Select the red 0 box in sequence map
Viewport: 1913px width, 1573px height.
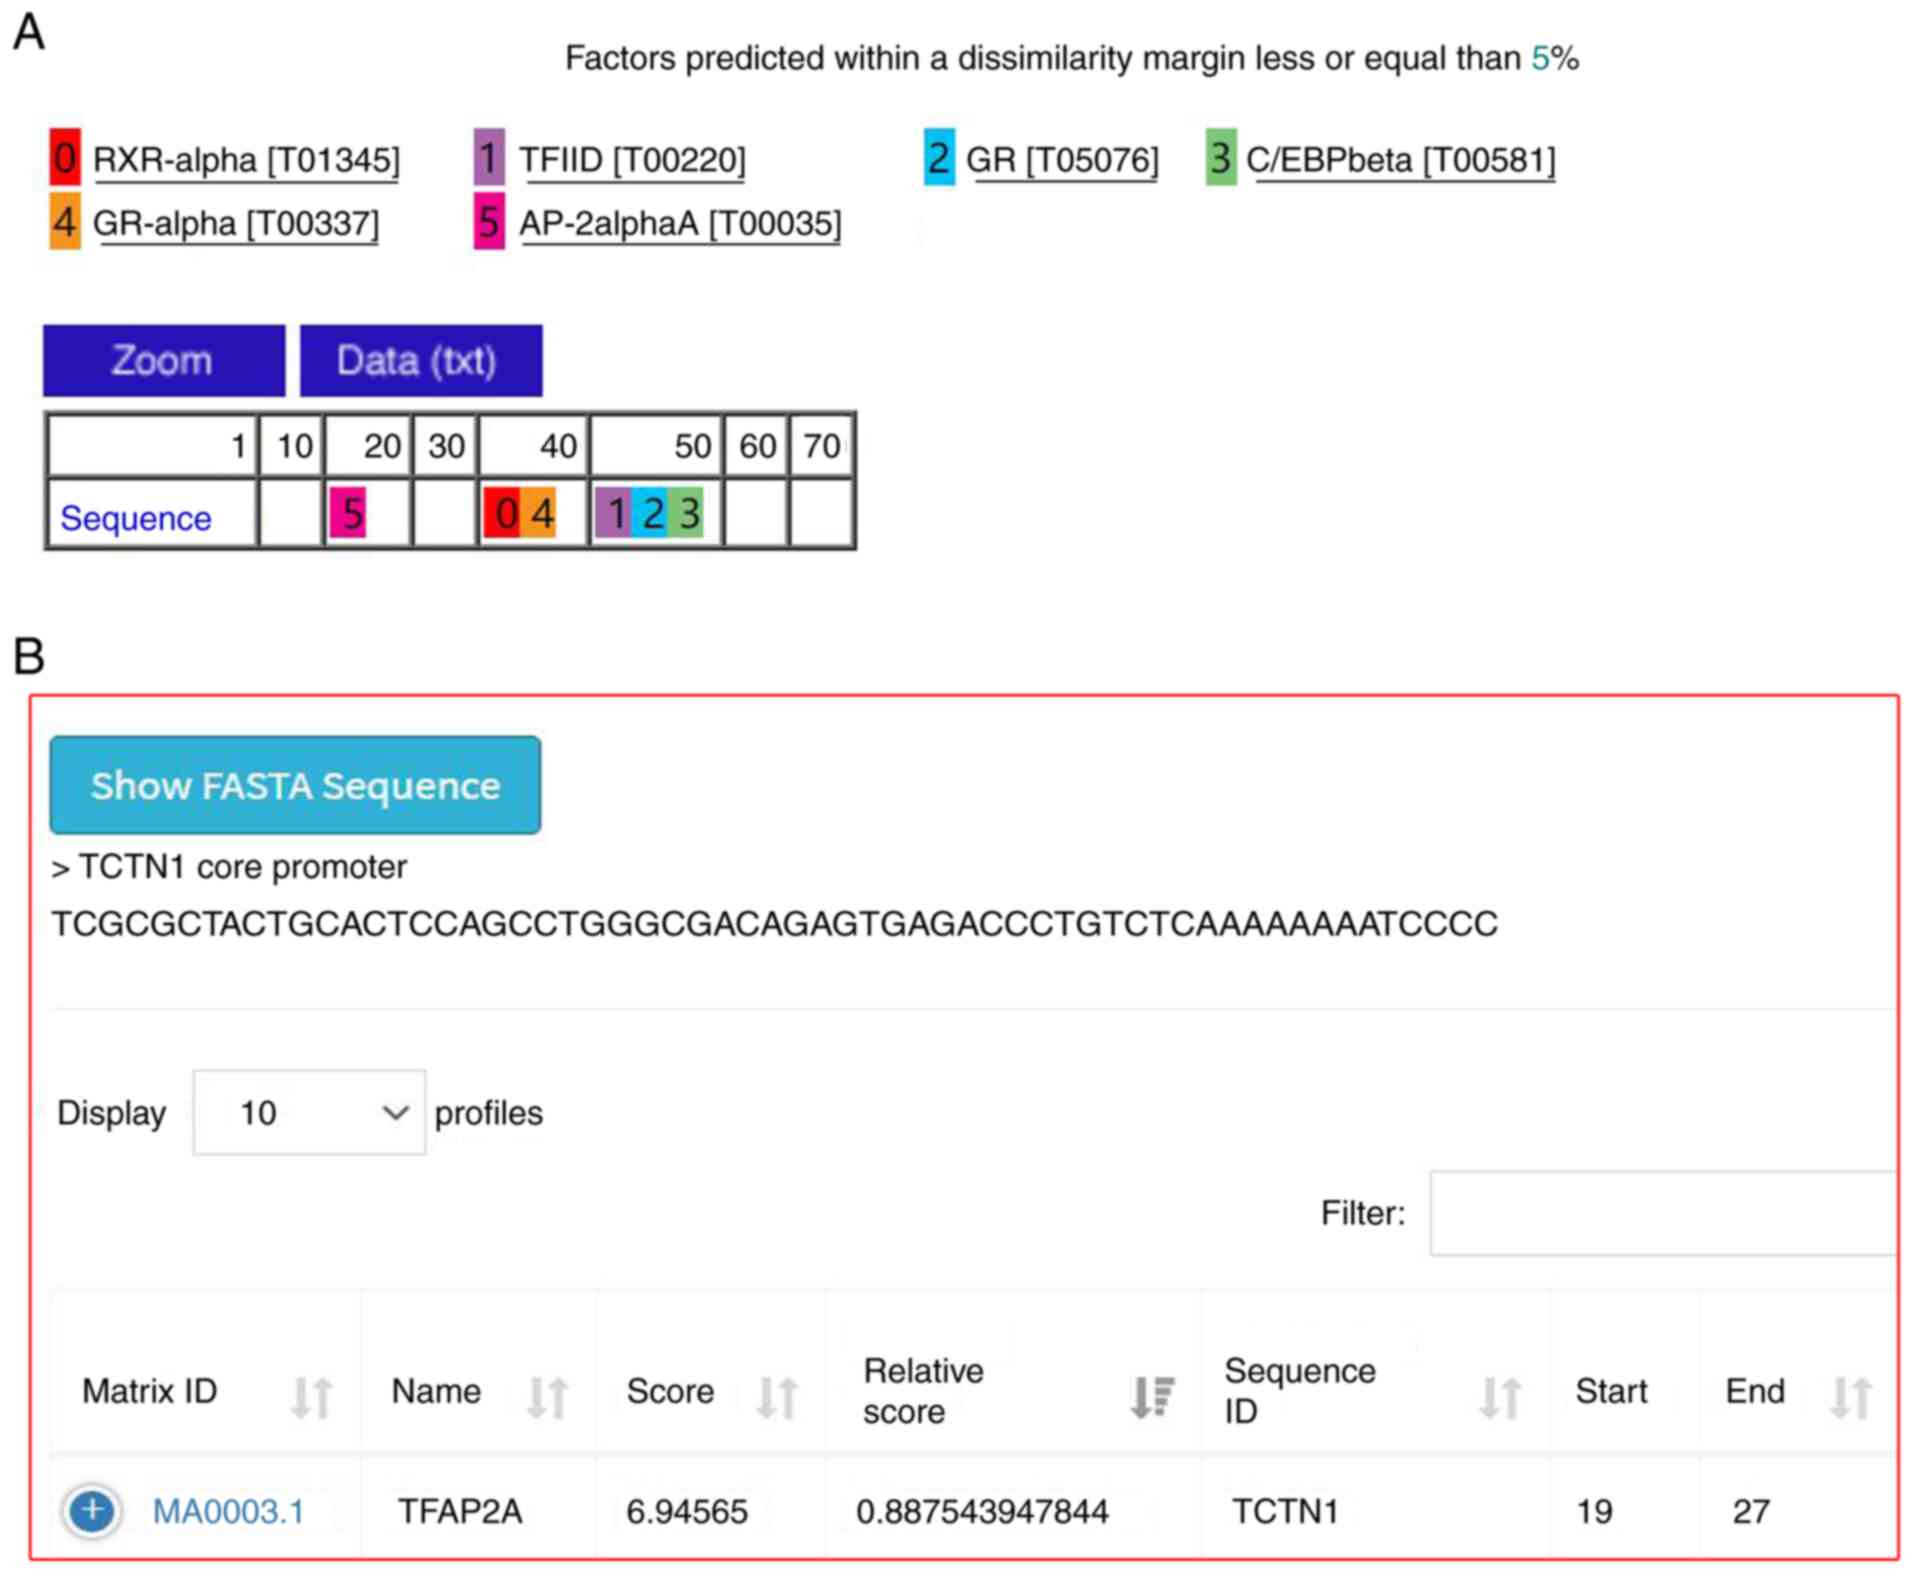click(502, 514)
